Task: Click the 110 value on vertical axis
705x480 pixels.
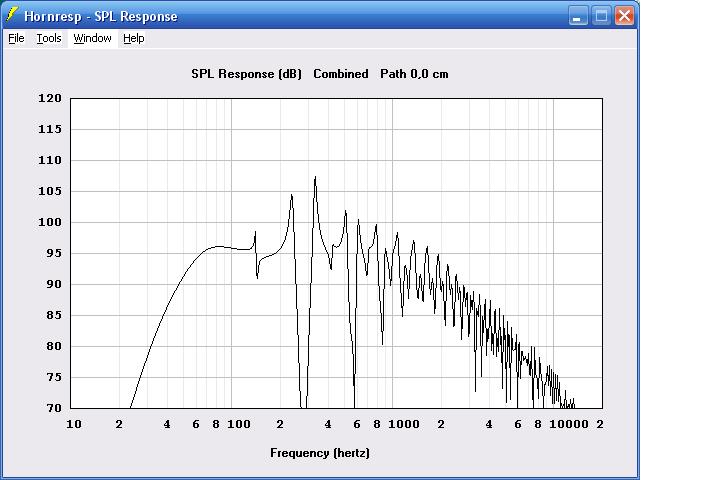Action: pyautogui.click(x=50, y=160)
